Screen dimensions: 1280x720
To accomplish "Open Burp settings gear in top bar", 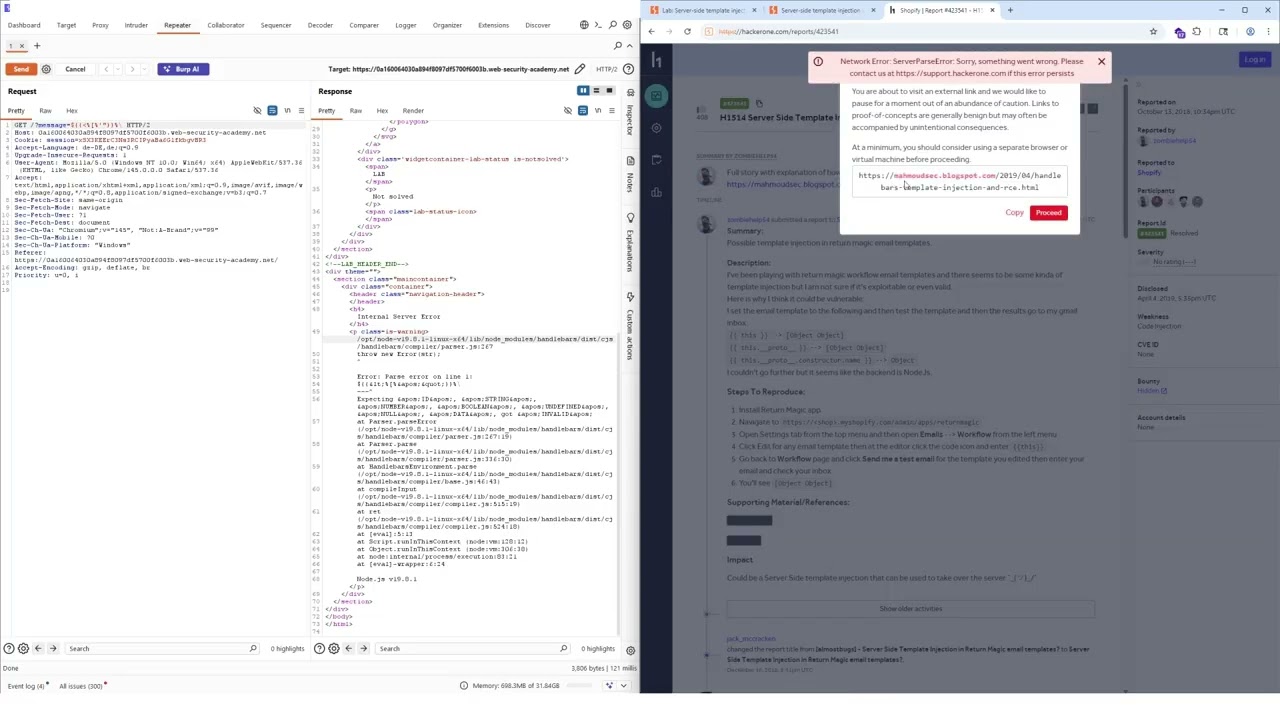I will [x=628, y=25].
